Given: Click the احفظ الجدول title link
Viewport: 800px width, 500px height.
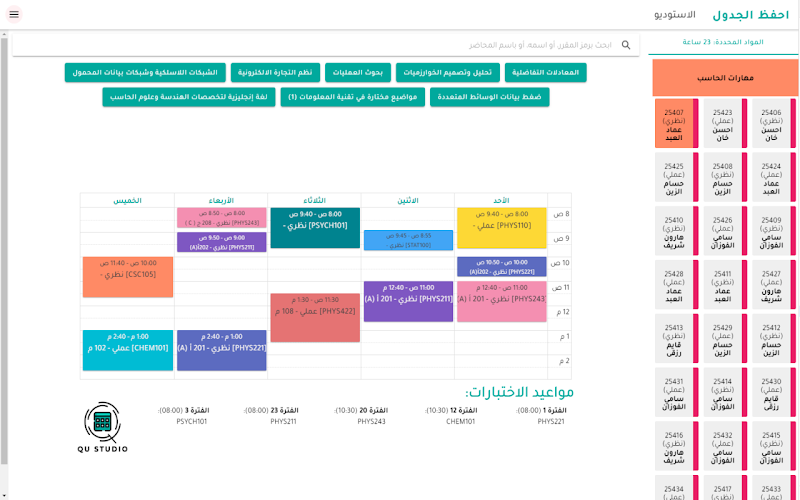Looking at the screenshot, I should click(x=751, y=15).
